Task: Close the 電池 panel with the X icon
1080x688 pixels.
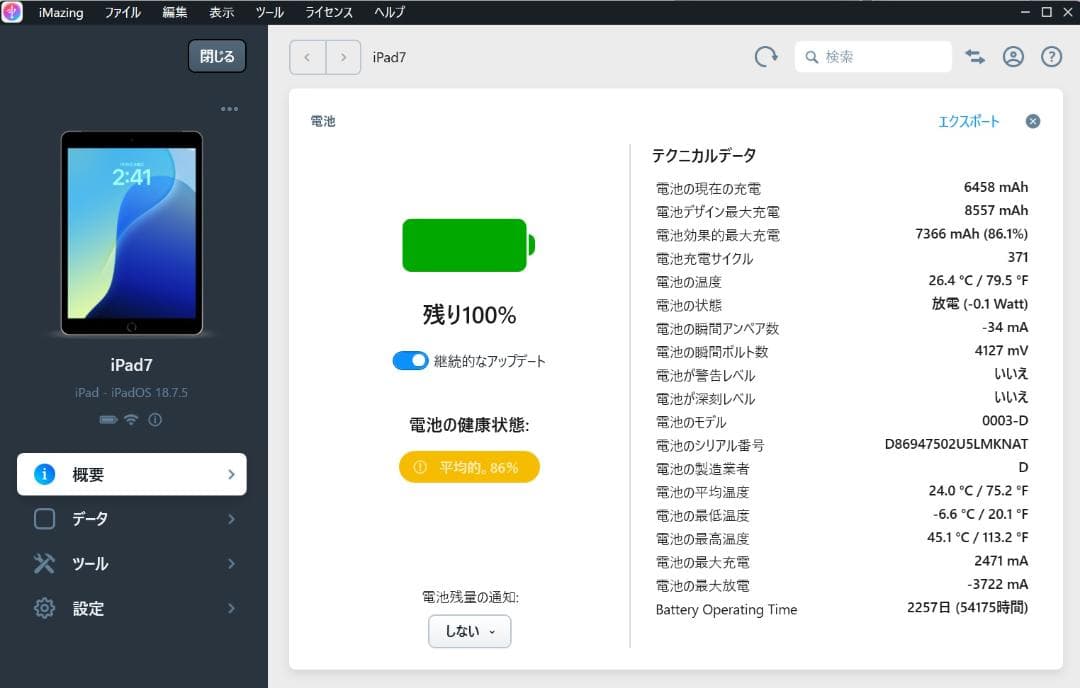Action: click(1032, 121)
